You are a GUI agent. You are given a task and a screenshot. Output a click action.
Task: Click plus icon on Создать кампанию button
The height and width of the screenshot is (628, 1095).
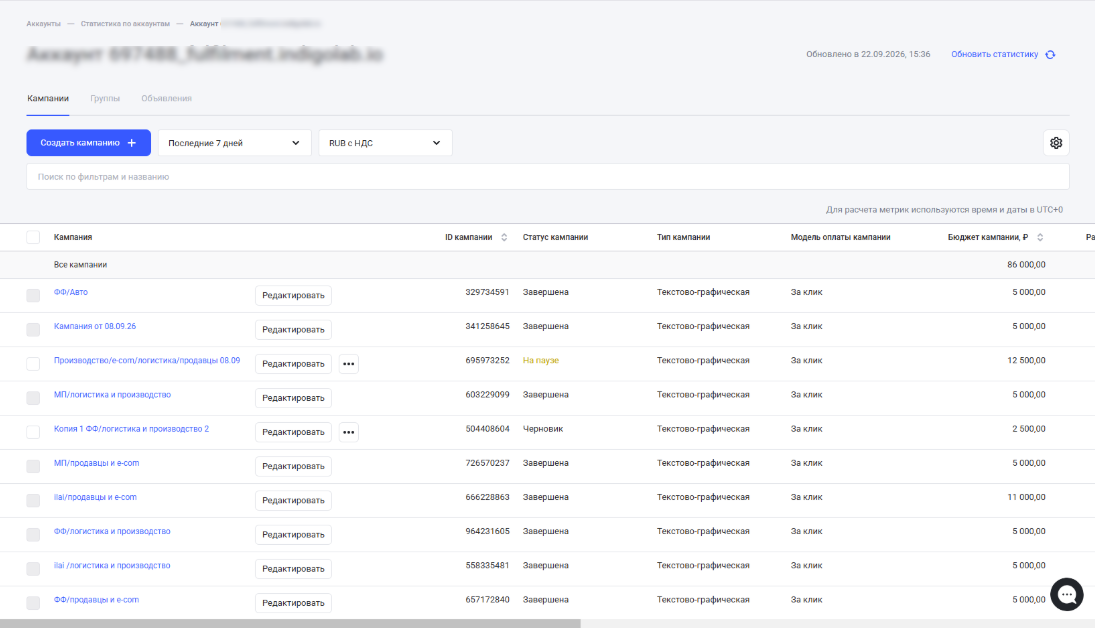click(x=131, y=143)
